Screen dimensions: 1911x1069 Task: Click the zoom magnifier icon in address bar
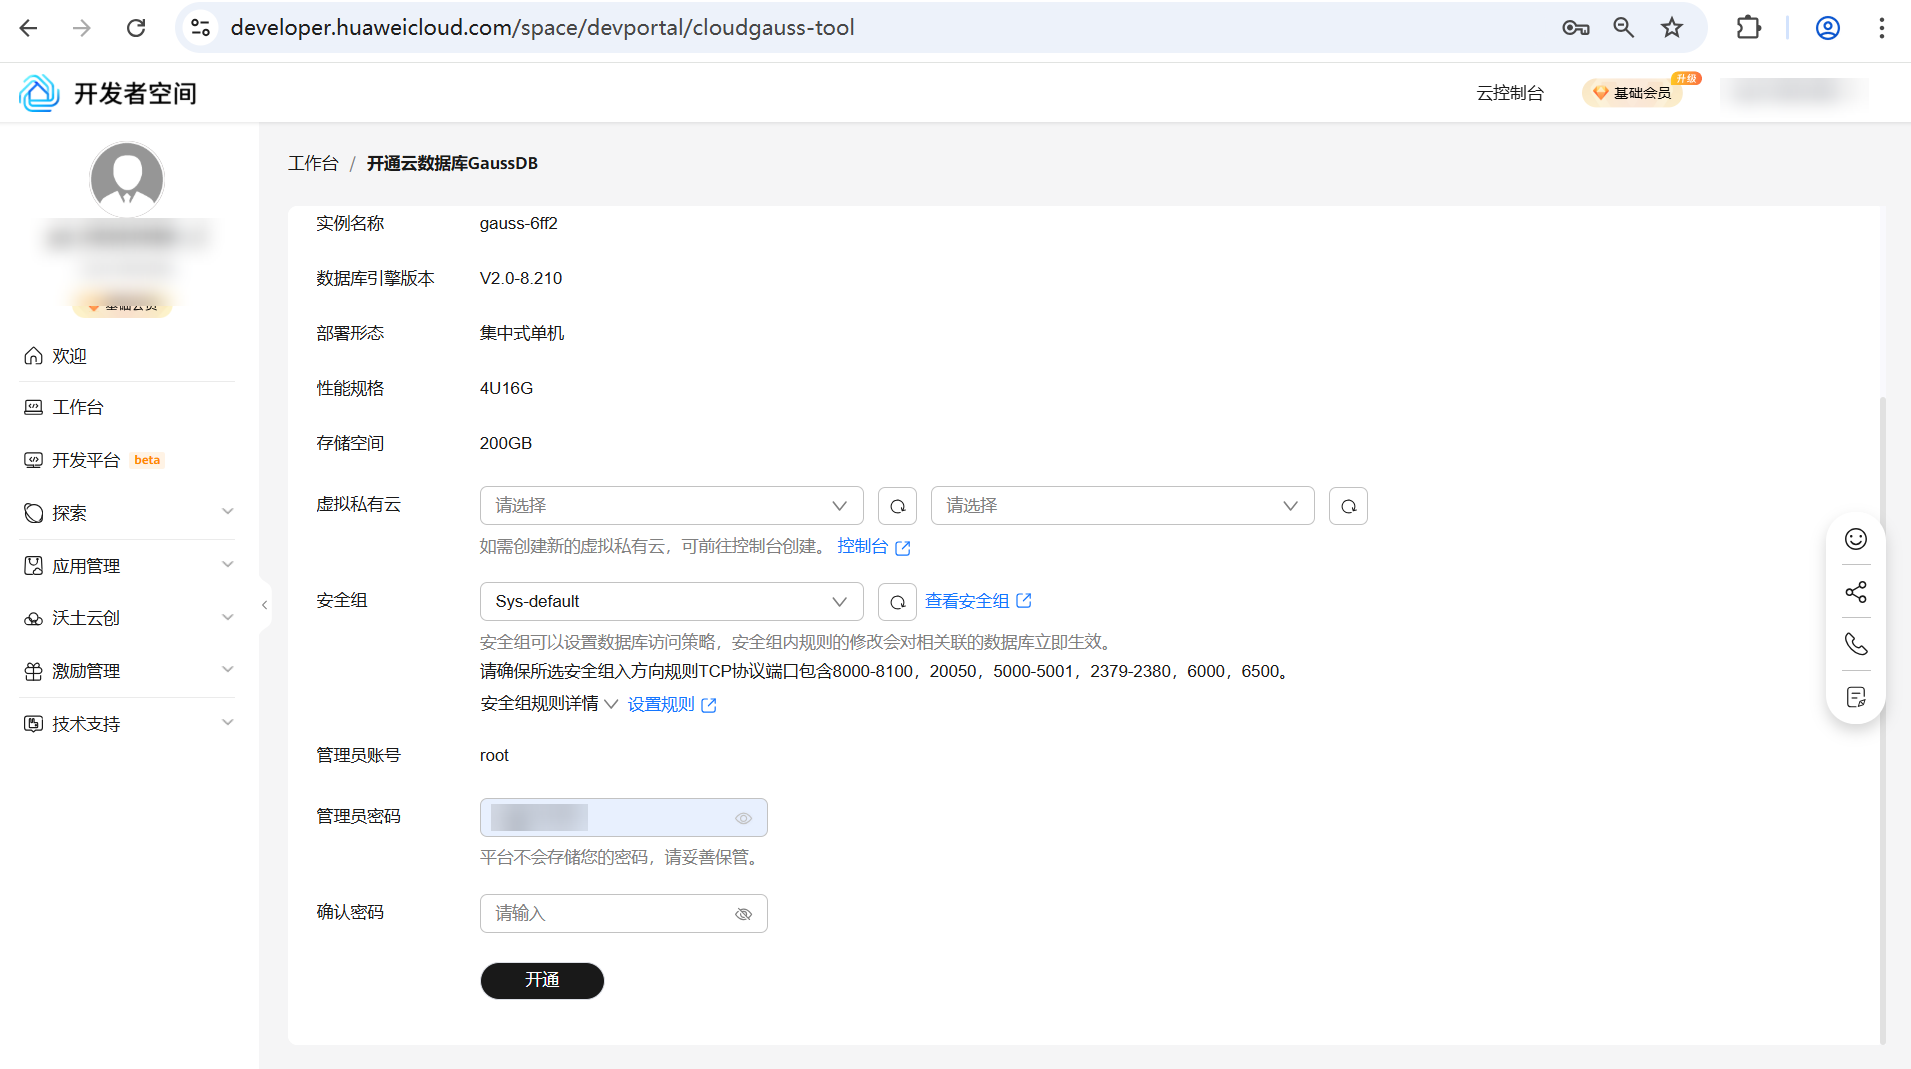[x=1624, y=28]
